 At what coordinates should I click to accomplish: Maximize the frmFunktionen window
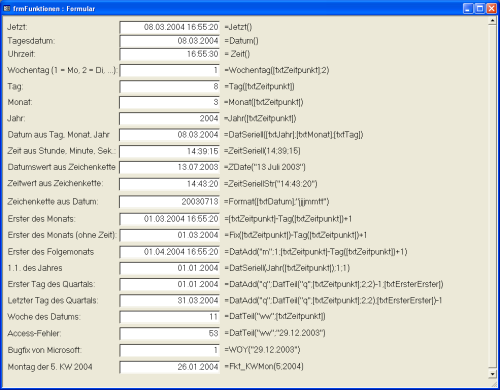click(480, 8)
